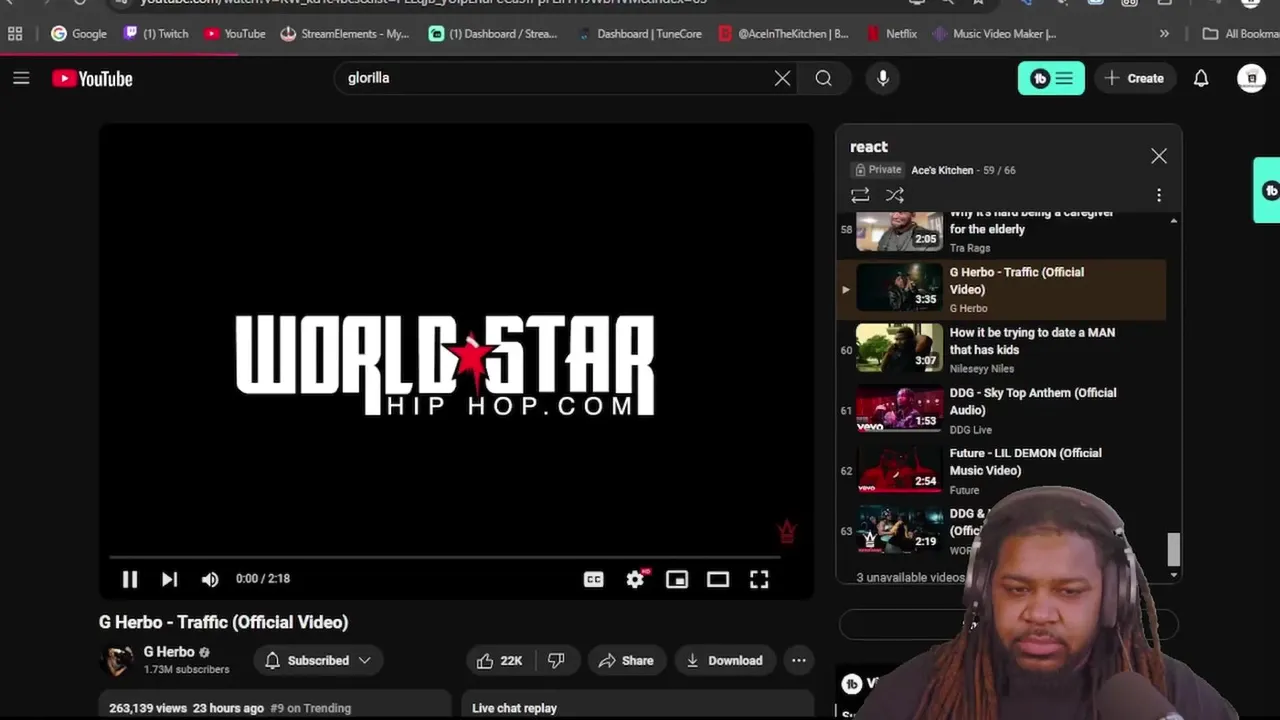Open more actions ellipsis under video
The width and height of the screenshot is (1280, 720).
tap(798, 660)
